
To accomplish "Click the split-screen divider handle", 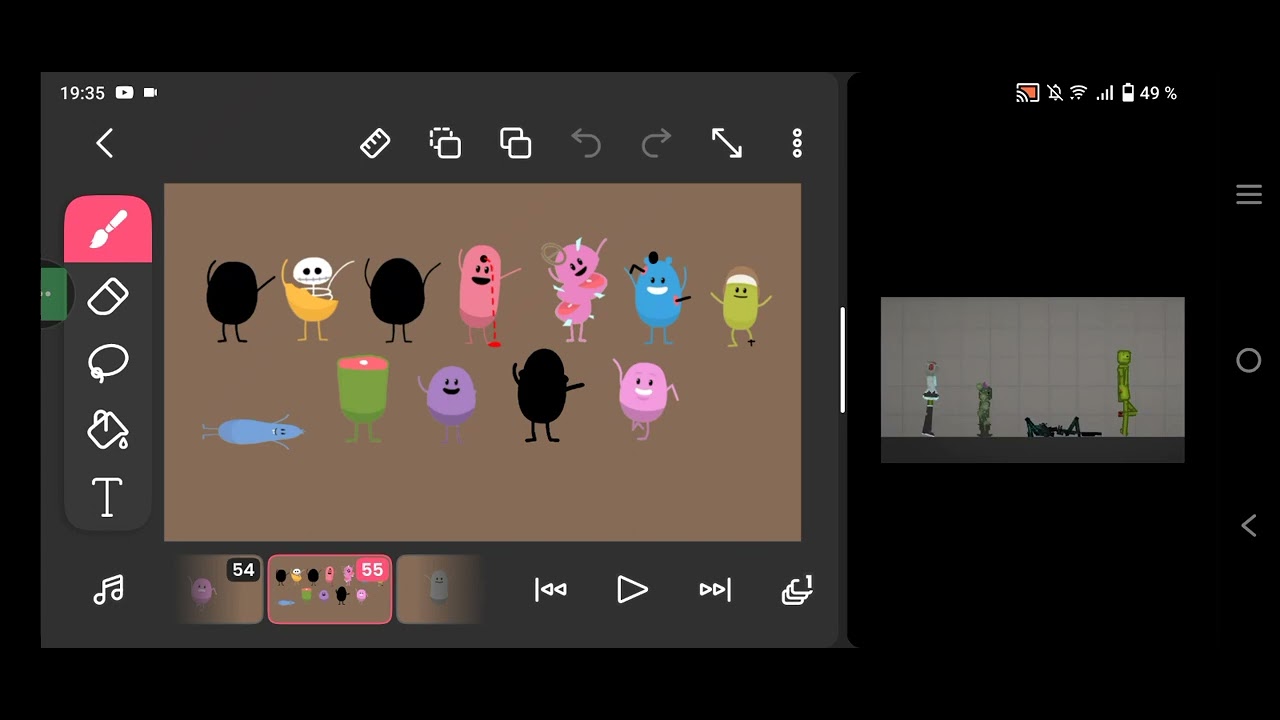I will pos(843,360).
